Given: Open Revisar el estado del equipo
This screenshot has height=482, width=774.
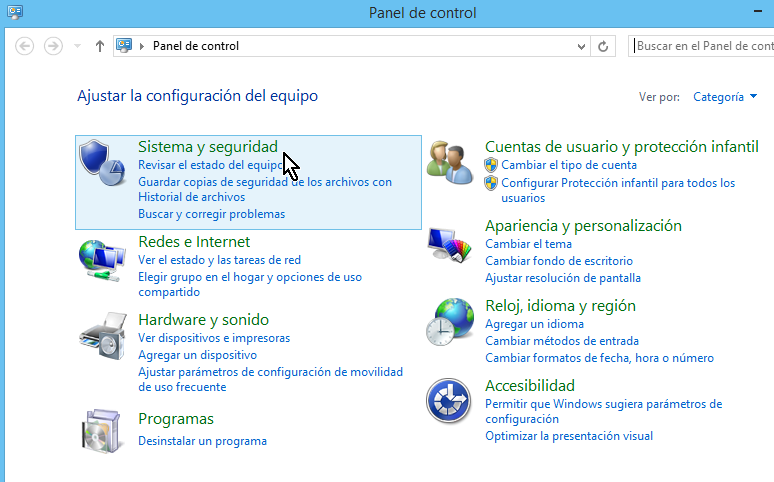Looking at the screenshot, I should 211,165.
